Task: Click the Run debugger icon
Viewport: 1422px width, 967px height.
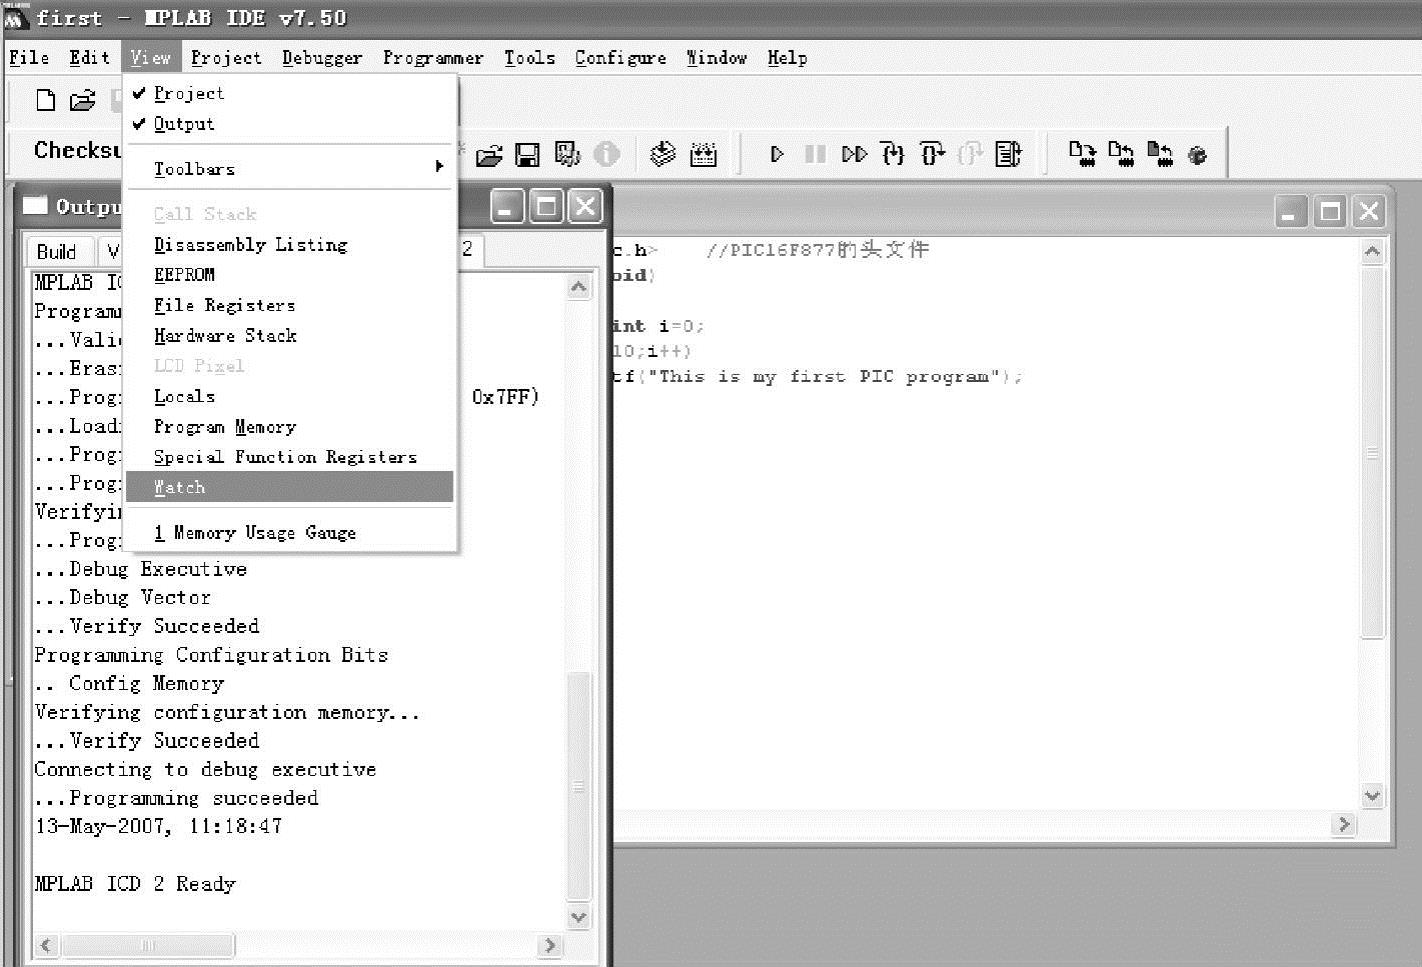Action: point(777,154)
